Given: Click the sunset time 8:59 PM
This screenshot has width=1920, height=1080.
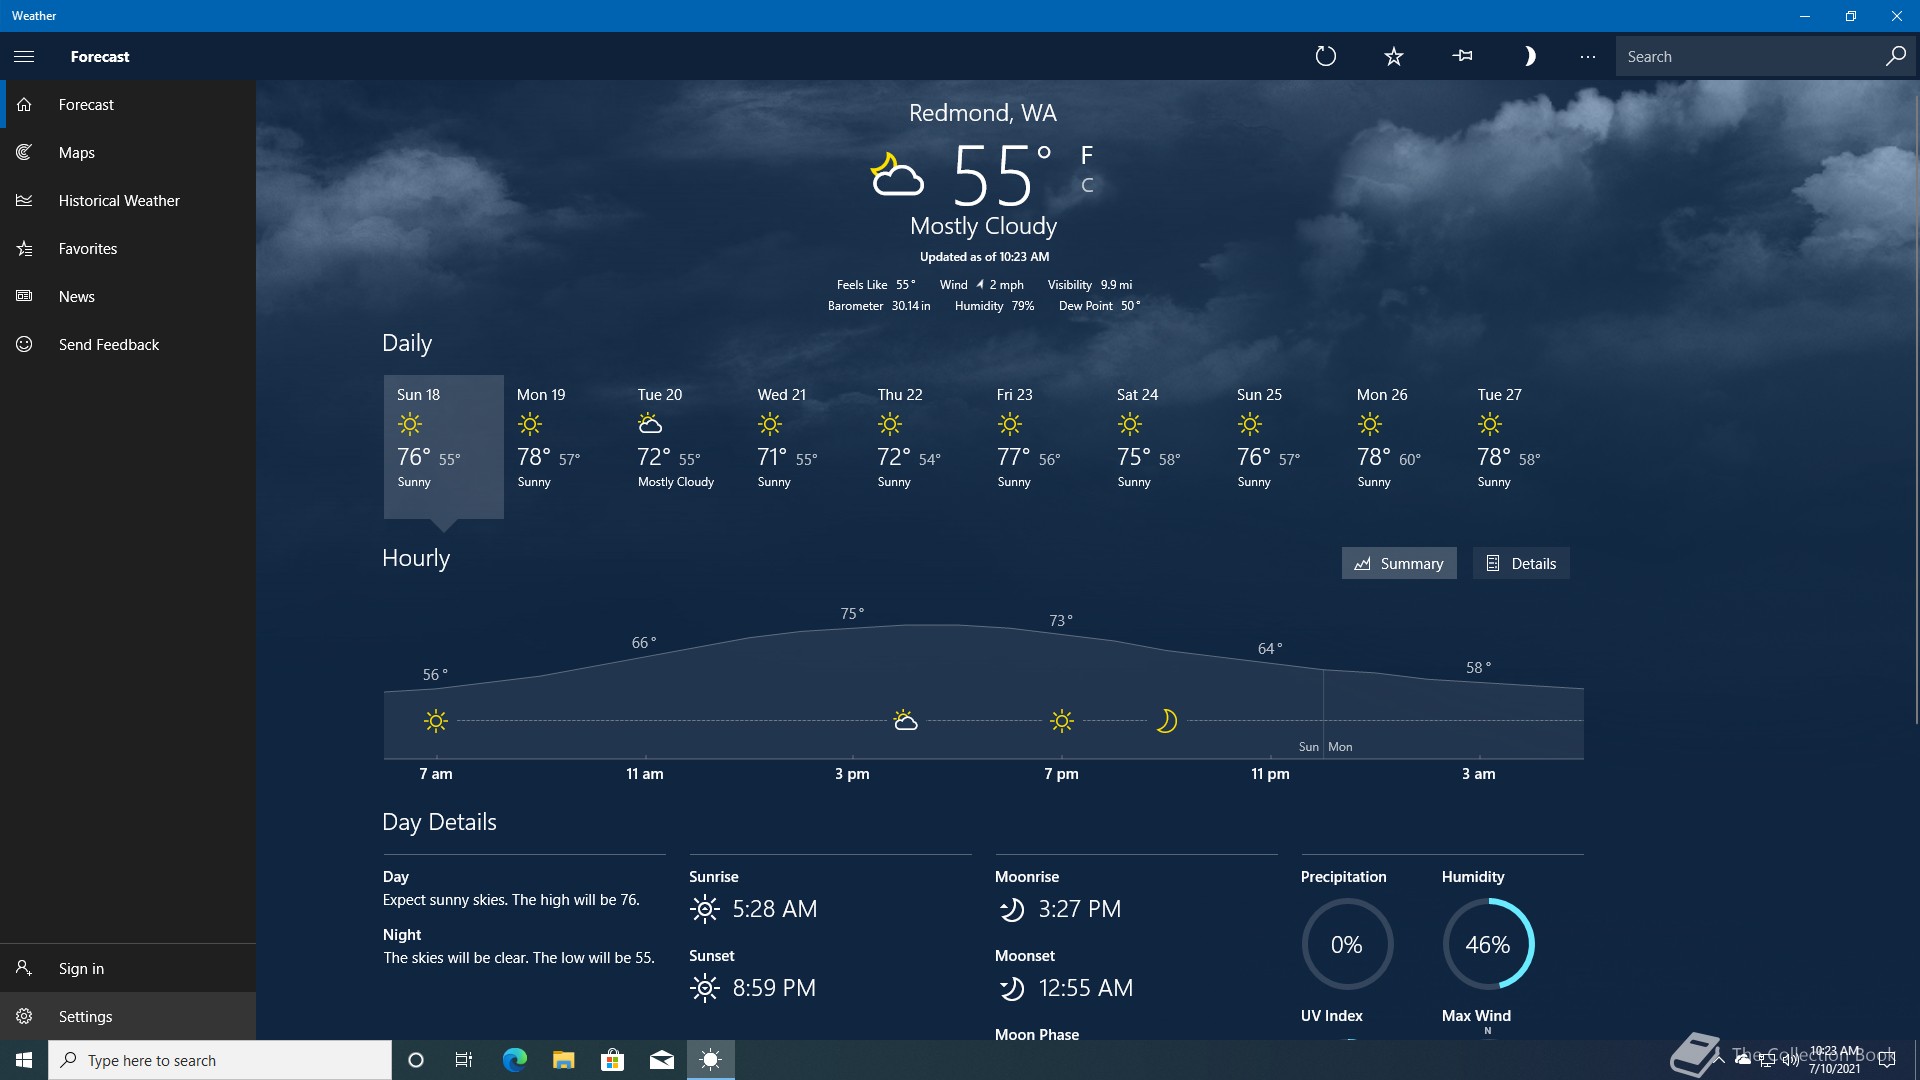Looking at the screenshot, I should pyautogui.click(x=774, y=988).
